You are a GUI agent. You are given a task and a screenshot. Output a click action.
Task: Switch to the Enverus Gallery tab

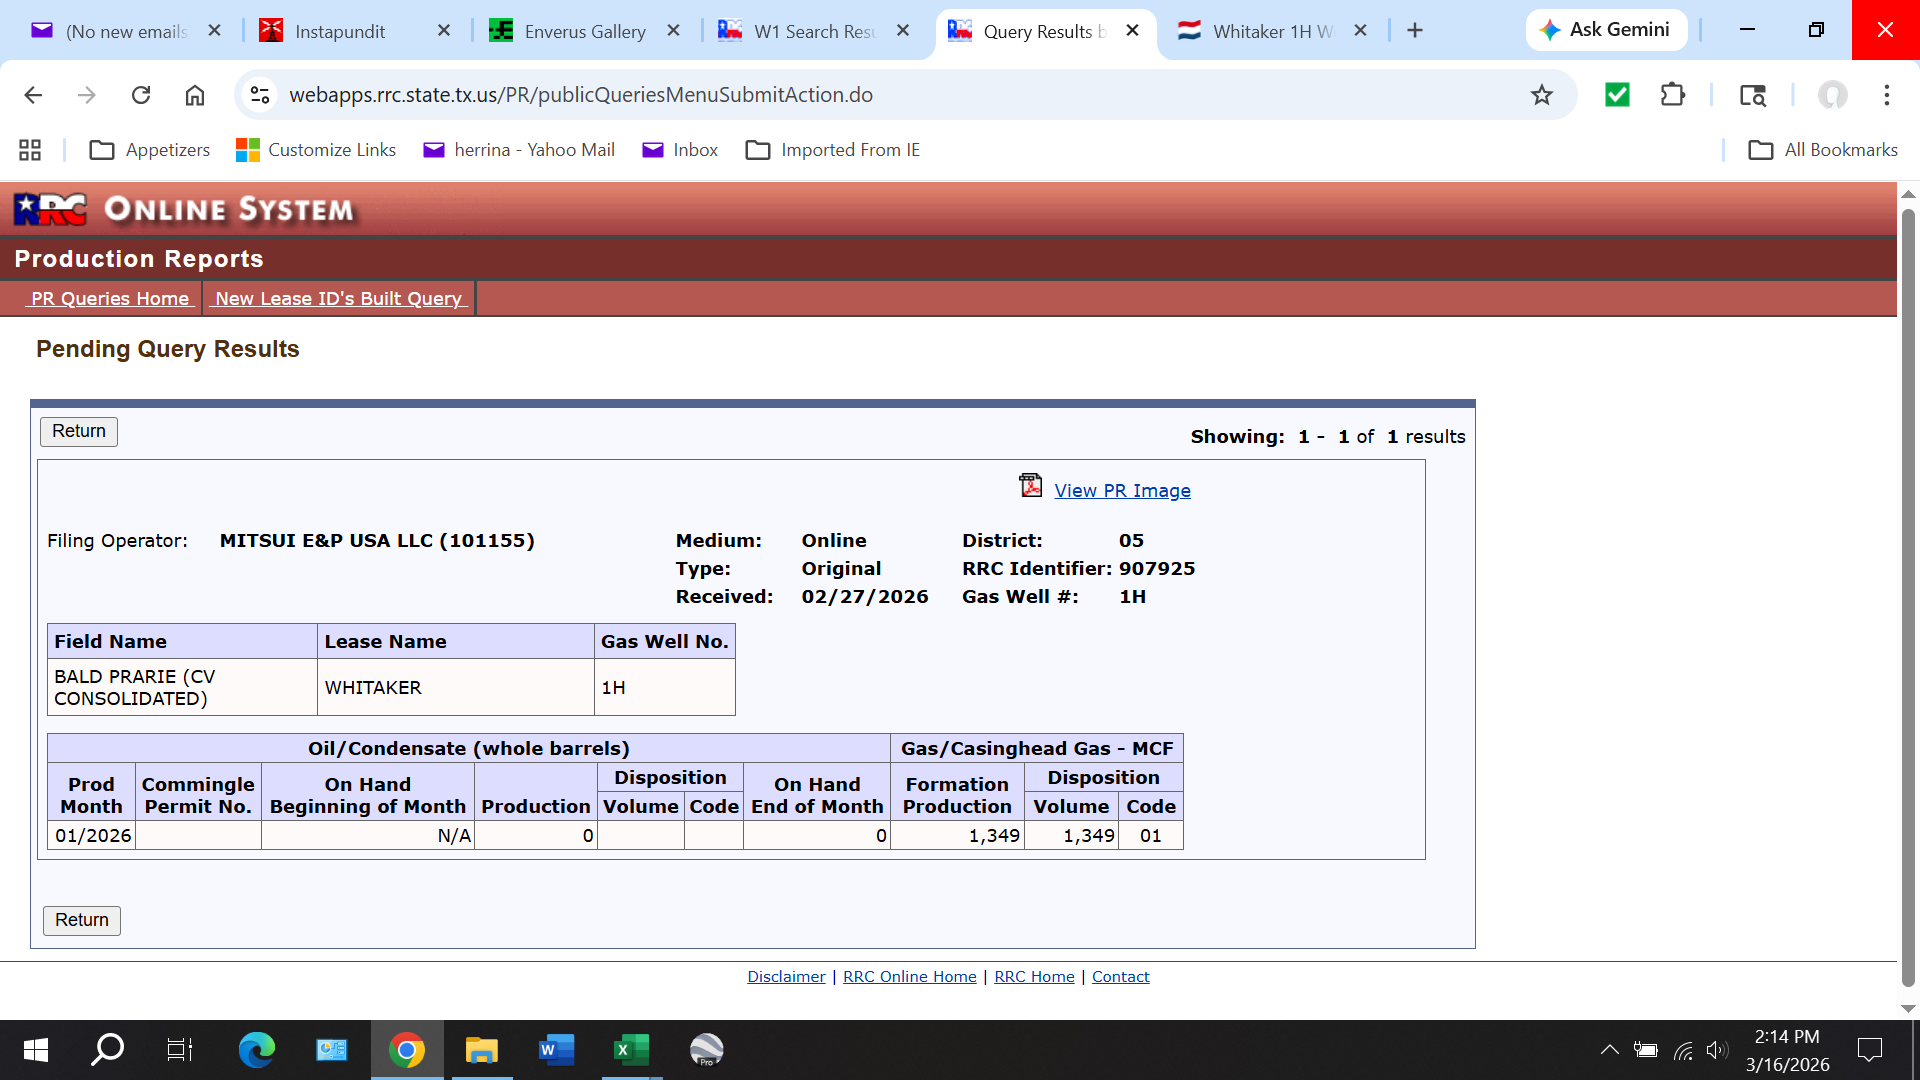click(x=583, y=31)
